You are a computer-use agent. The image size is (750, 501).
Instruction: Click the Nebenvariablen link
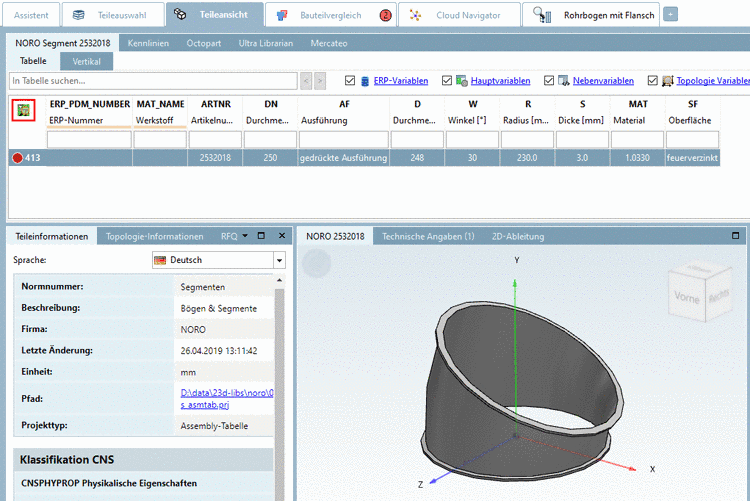603,81
